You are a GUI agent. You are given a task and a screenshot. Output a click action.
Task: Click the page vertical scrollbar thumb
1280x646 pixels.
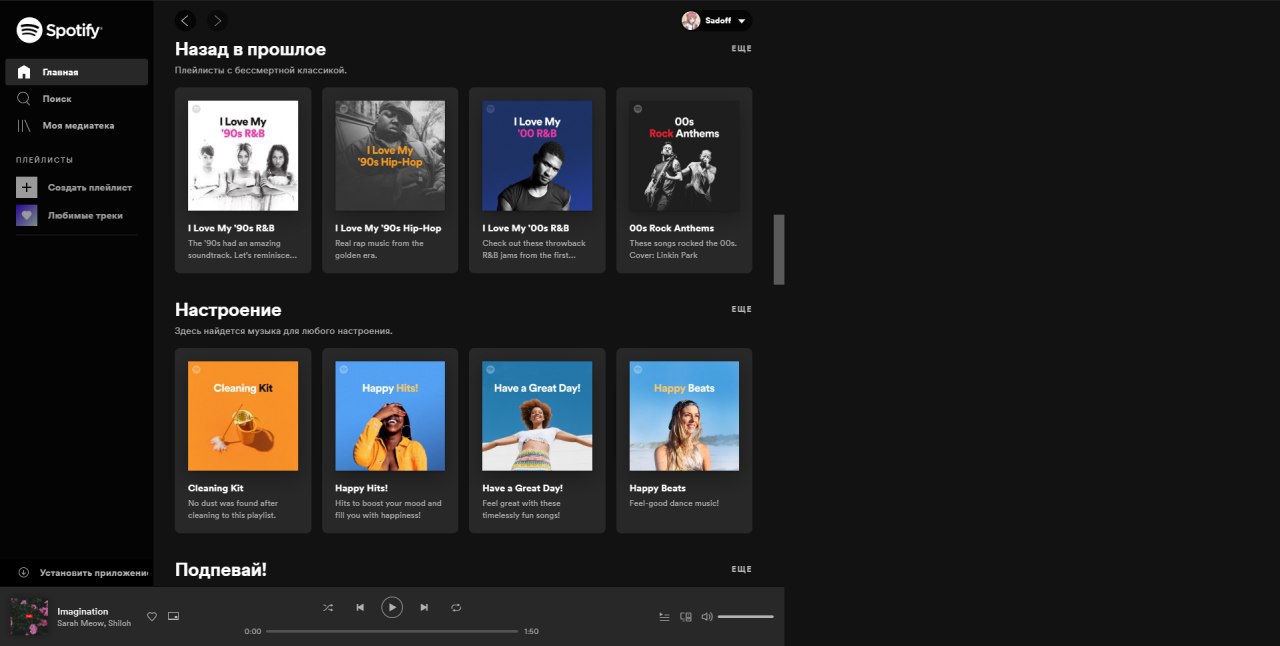click(x=779, y=249)
